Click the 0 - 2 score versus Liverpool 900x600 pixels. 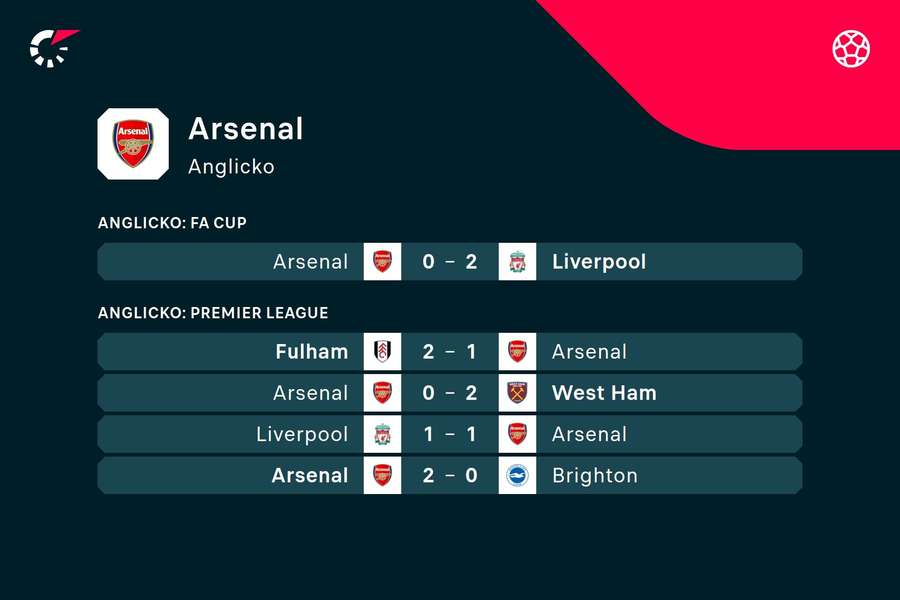(x=450, y=262)
